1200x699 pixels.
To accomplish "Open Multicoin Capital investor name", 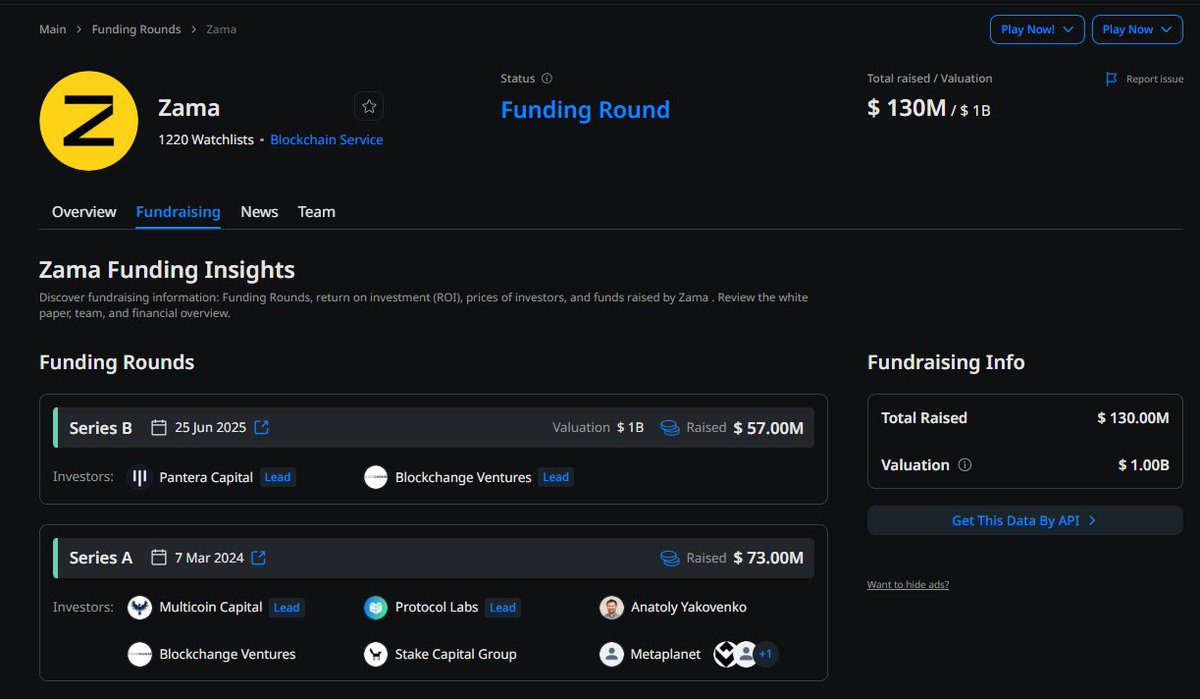I will coord(211,607).
